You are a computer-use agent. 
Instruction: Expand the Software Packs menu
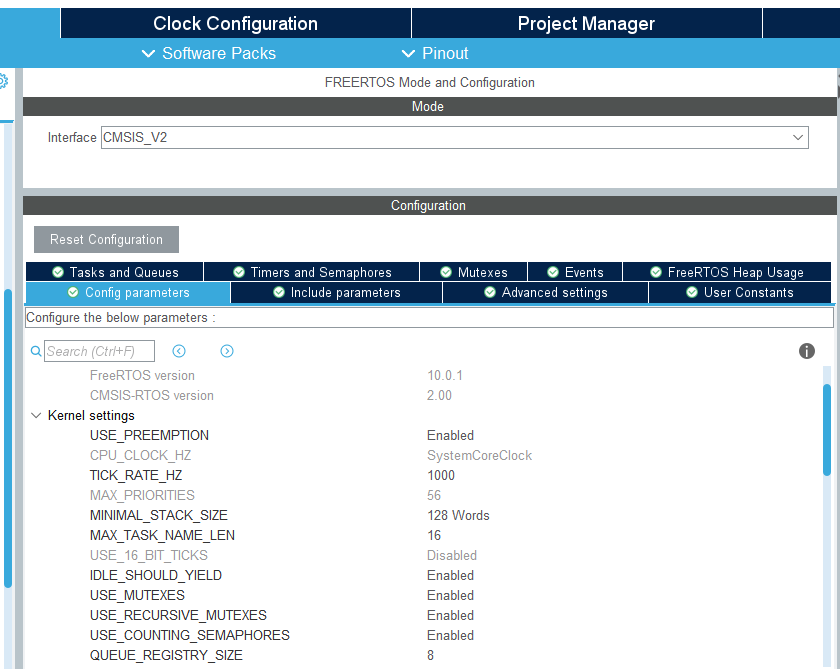pos(208,54)
